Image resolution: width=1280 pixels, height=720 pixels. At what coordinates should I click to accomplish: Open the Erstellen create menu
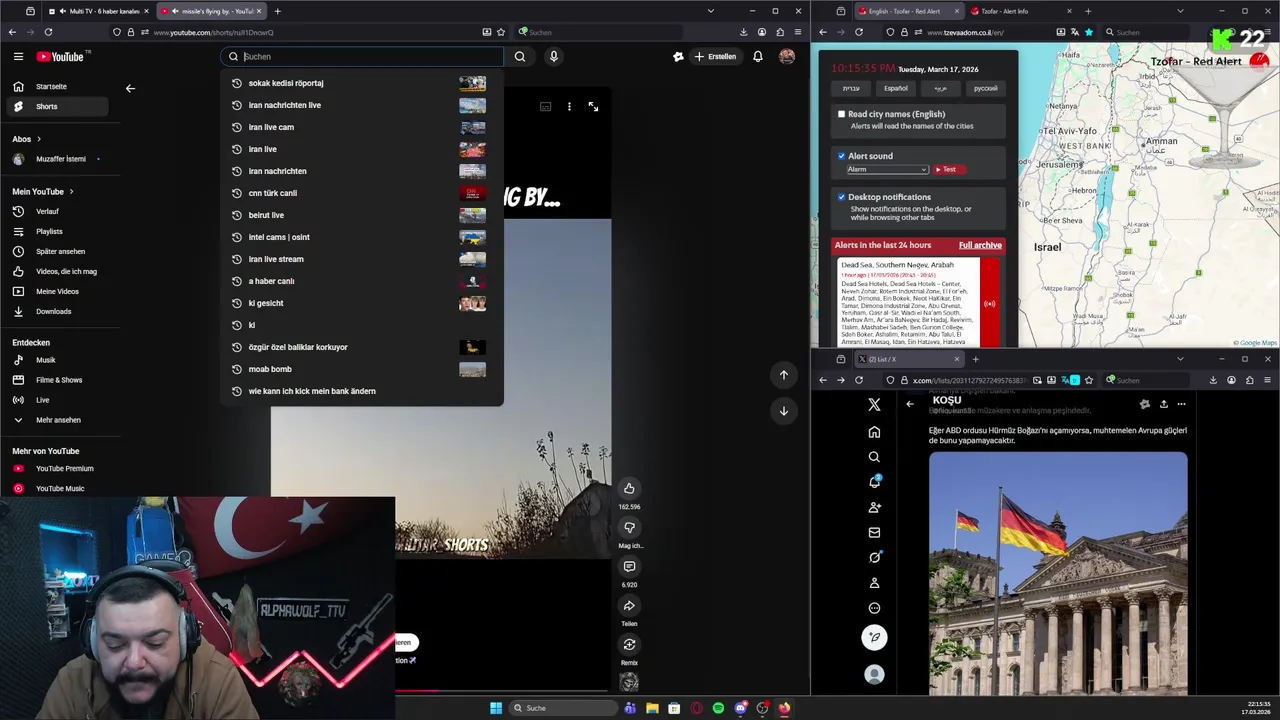click(x=715, y=57)
